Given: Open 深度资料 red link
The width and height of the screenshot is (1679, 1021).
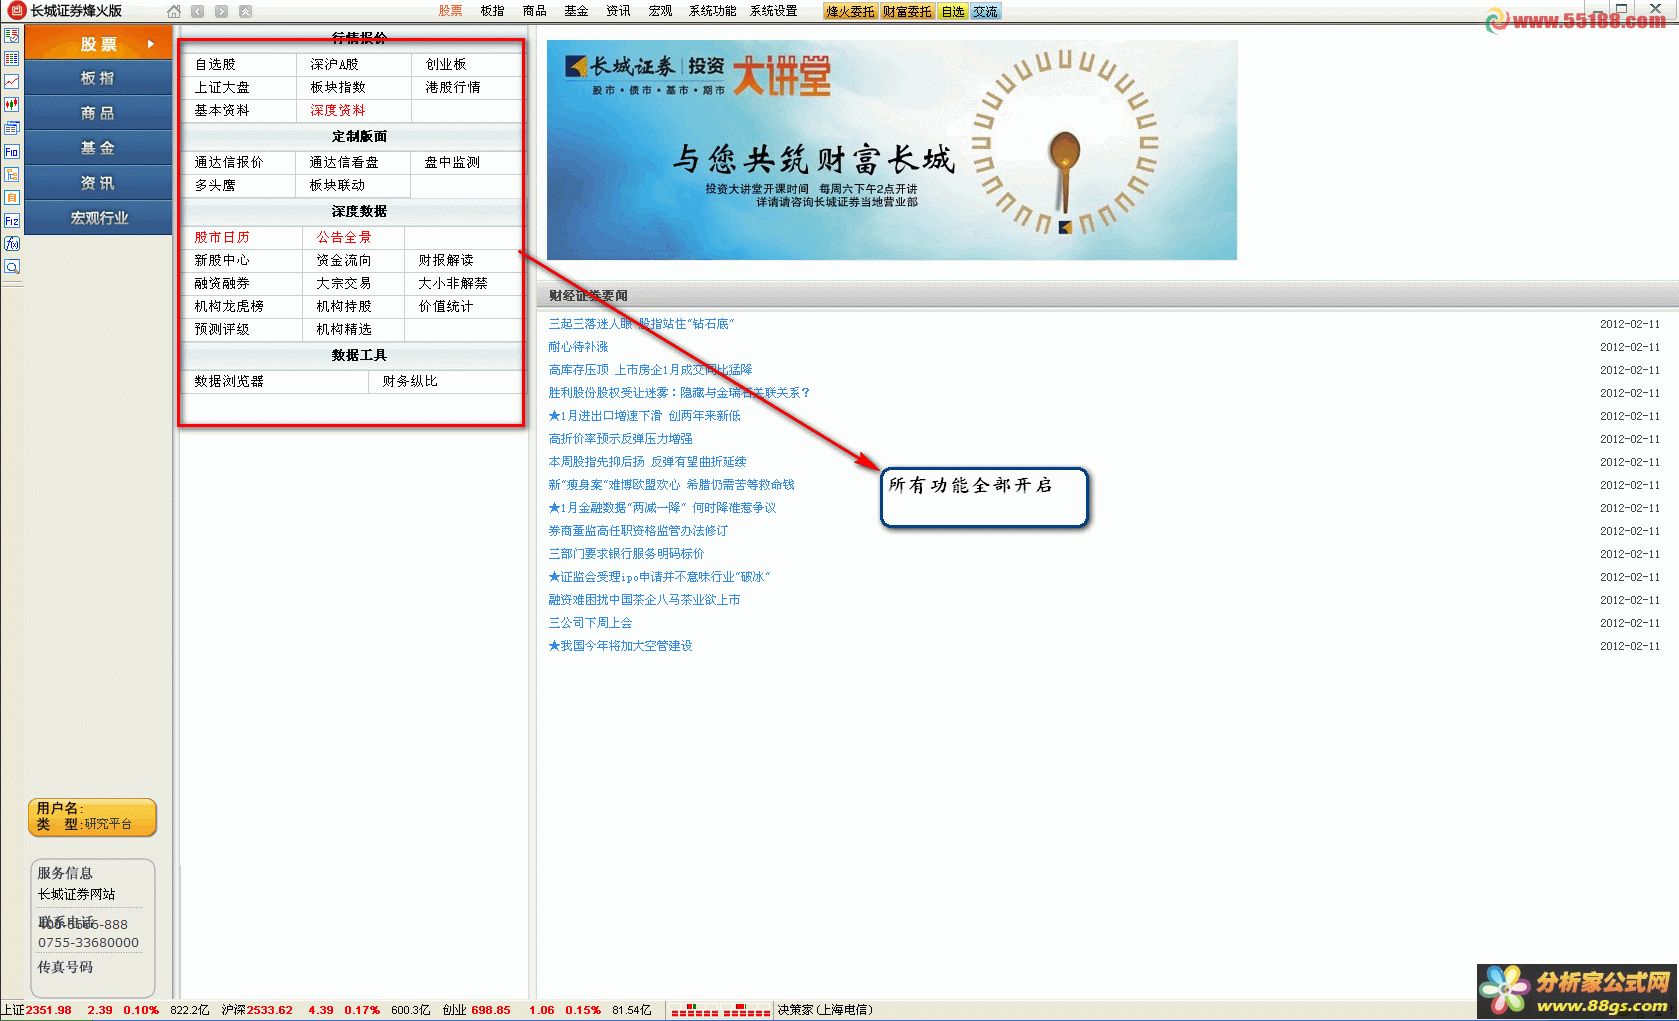Looking at the screenshot, I should 338,110.
